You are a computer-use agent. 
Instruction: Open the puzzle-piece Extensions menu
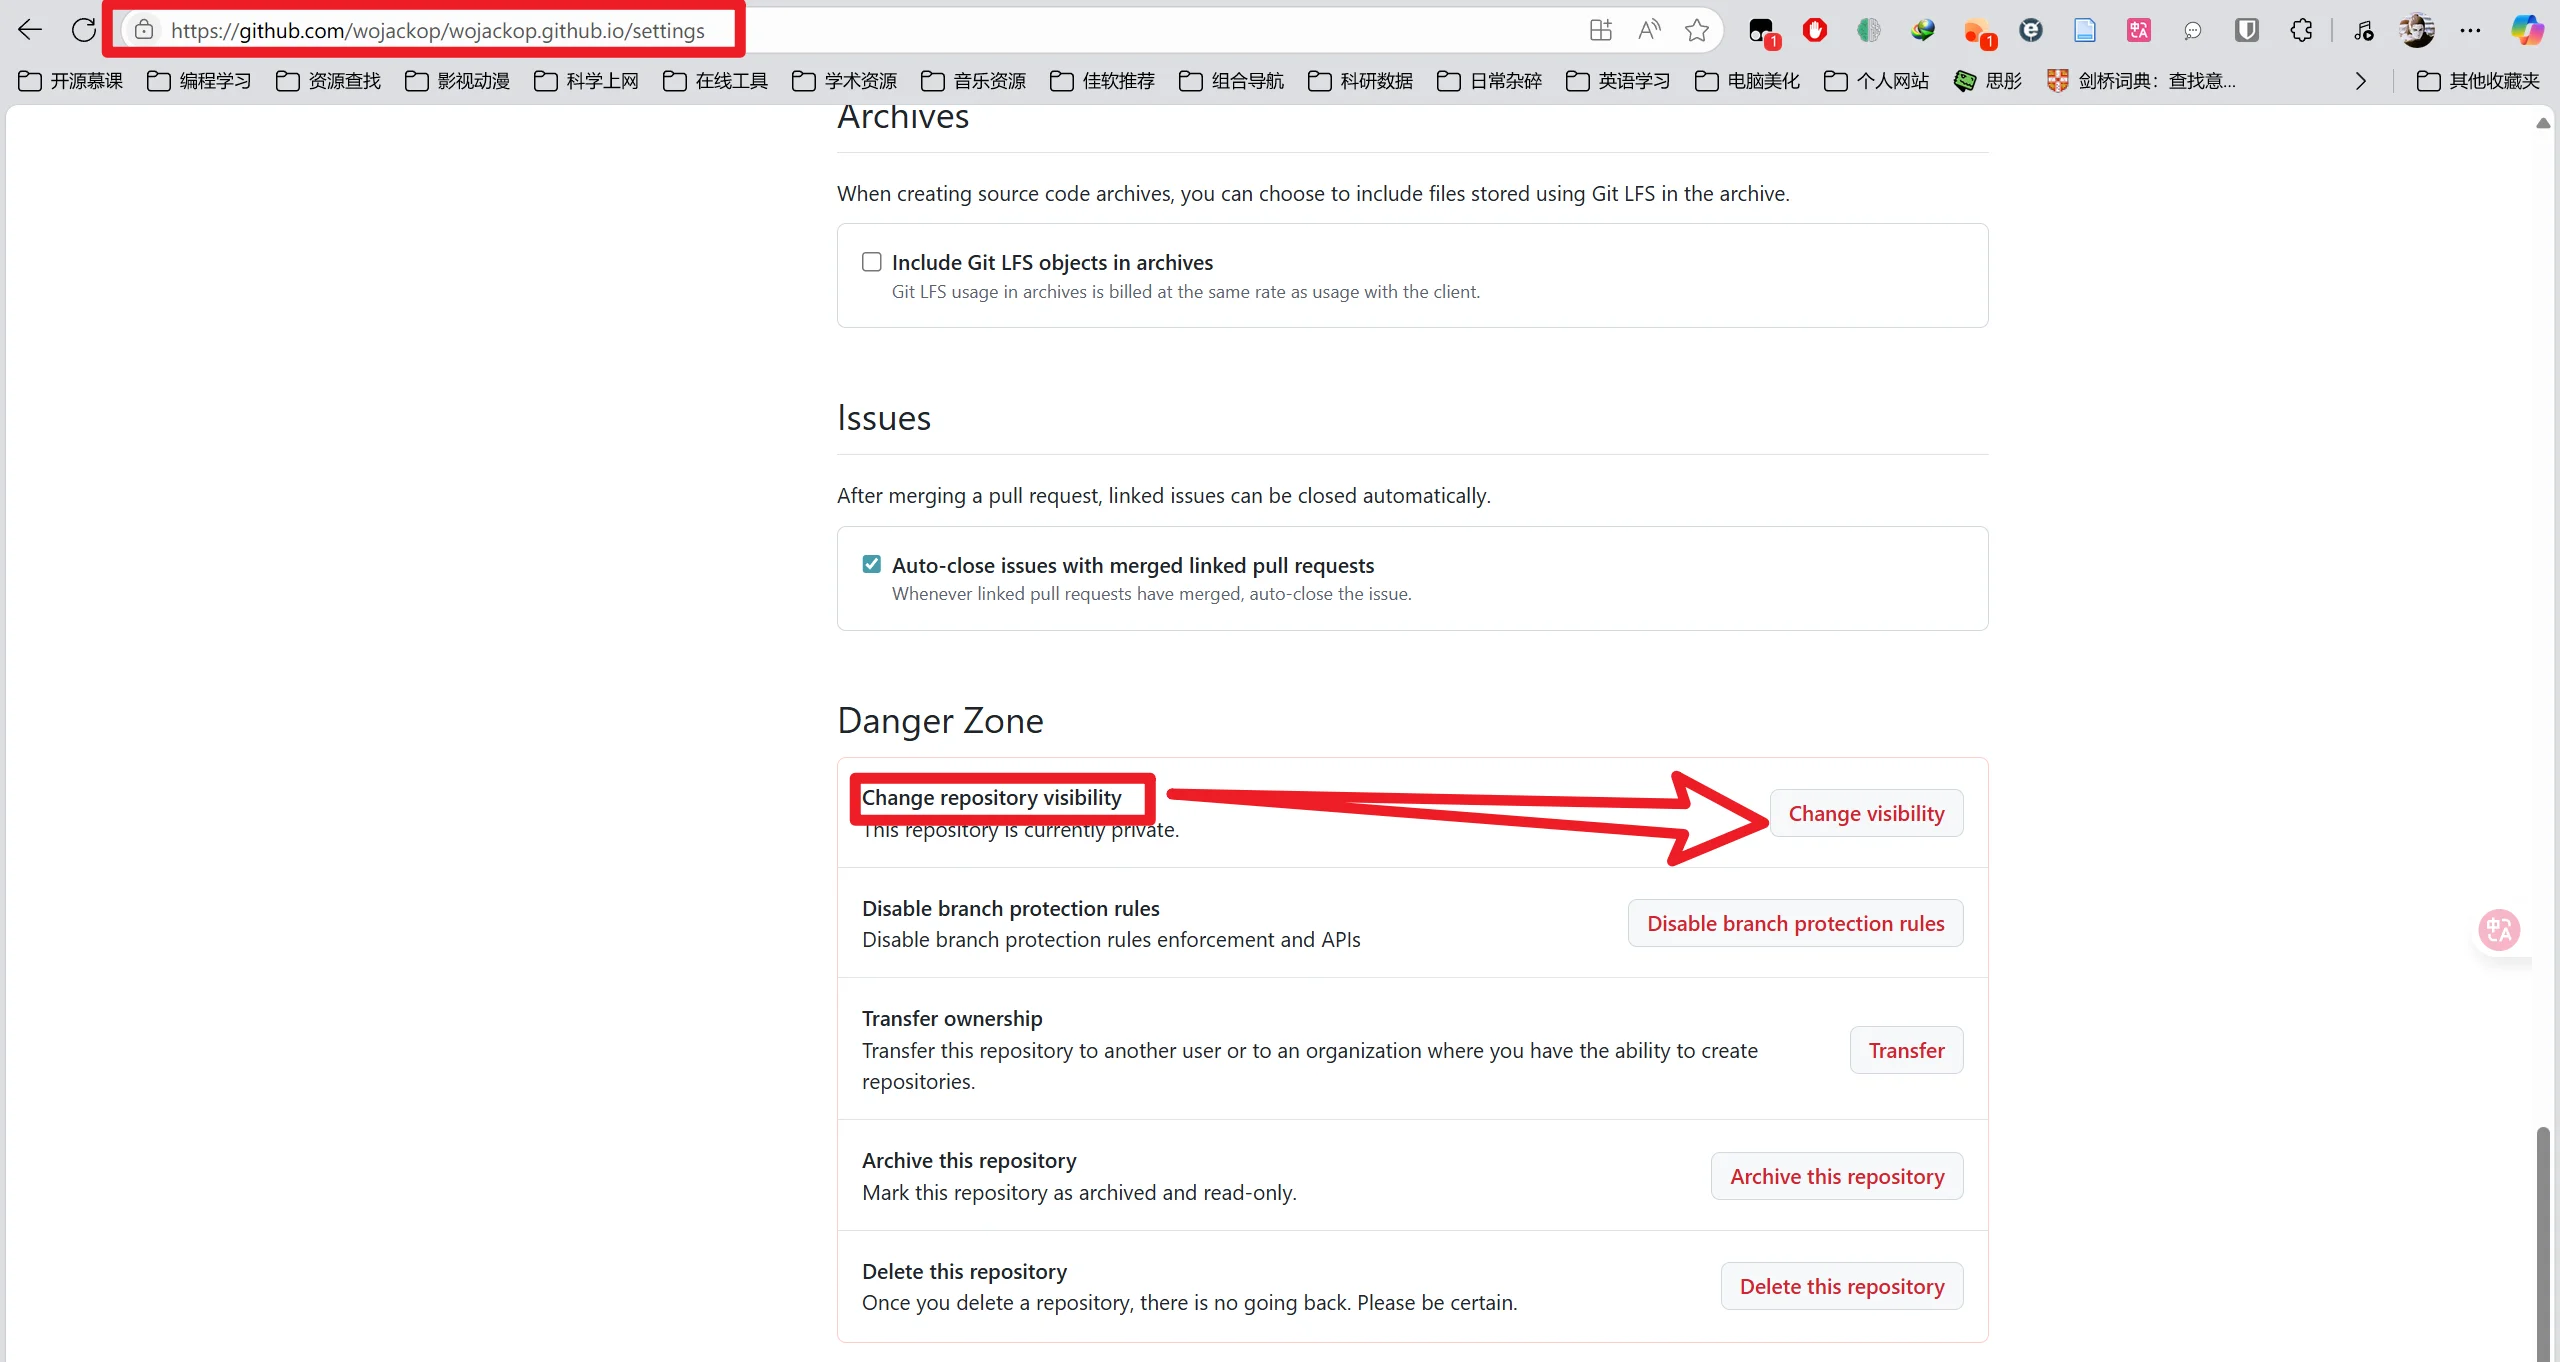(2301, 30)
